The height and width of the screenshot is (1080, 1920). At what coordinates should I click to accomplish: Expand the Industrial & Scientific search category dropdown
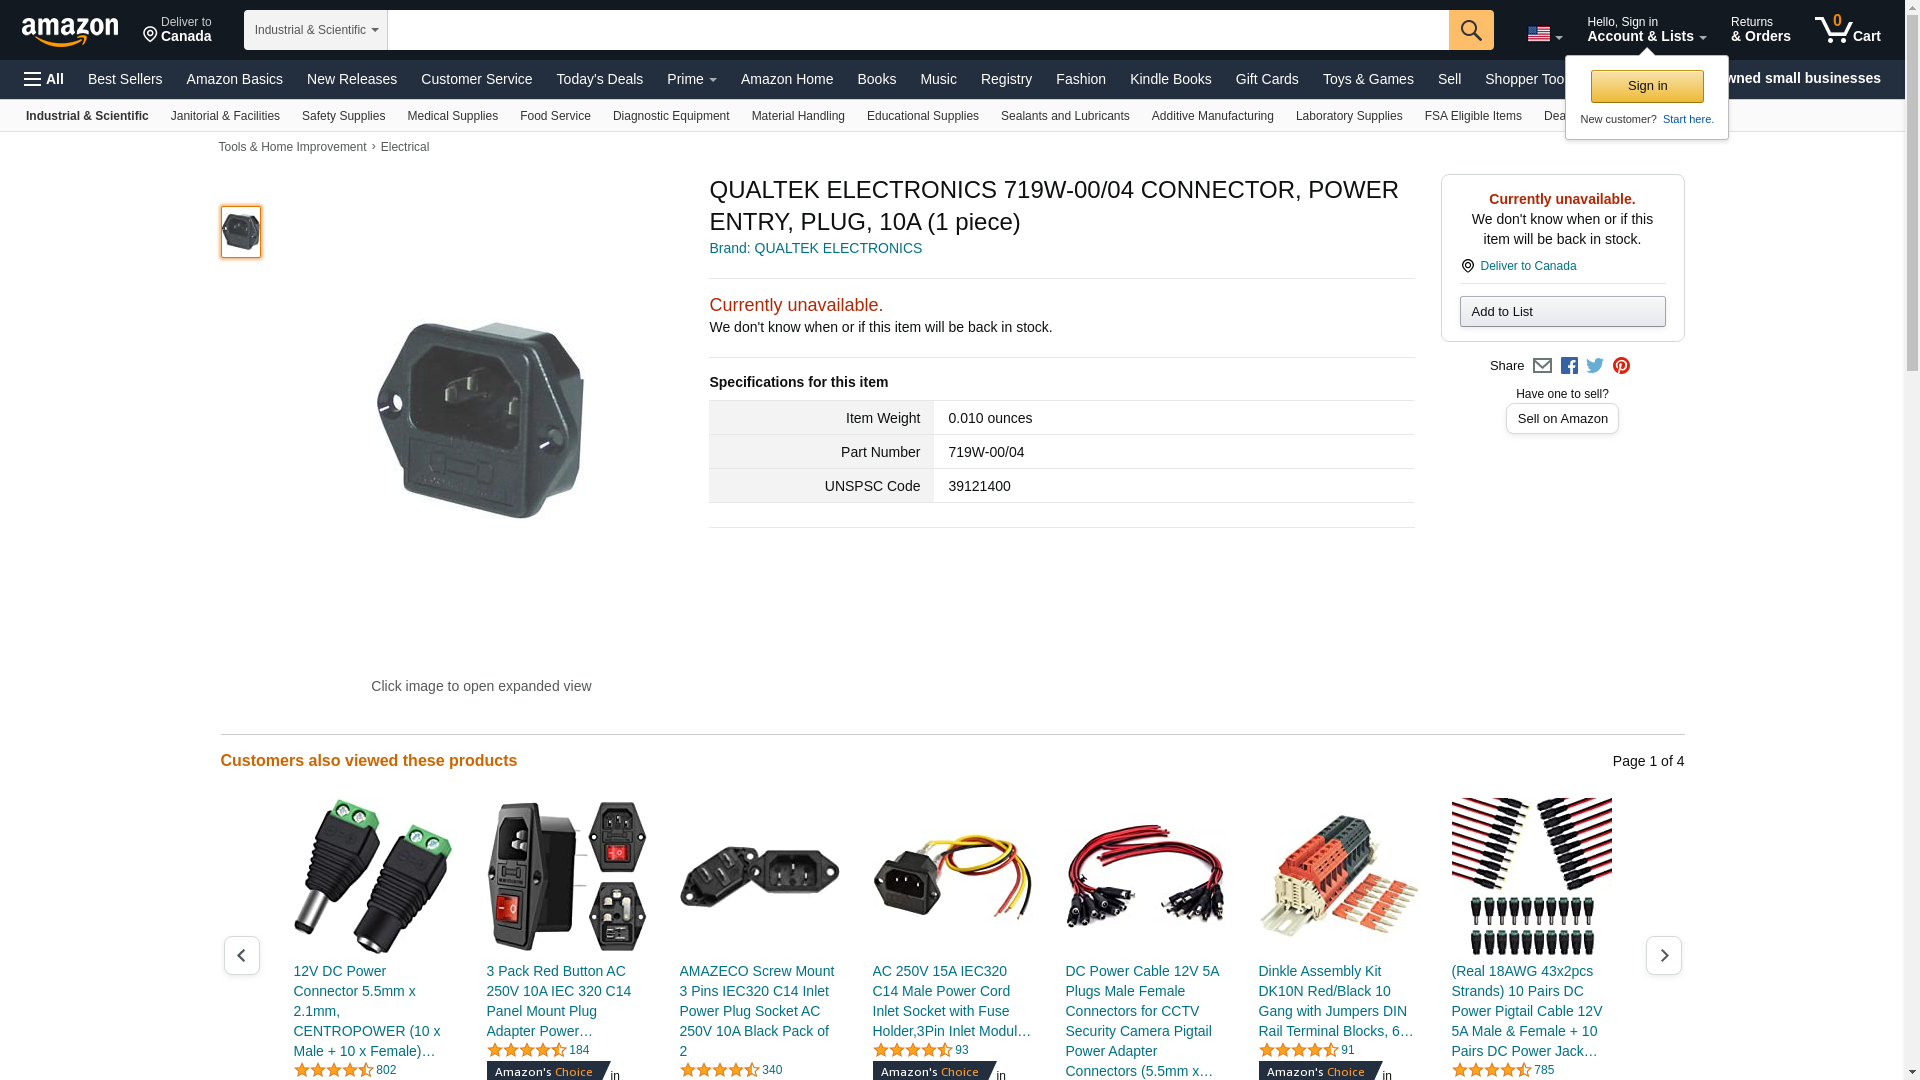tap(316, 30)
